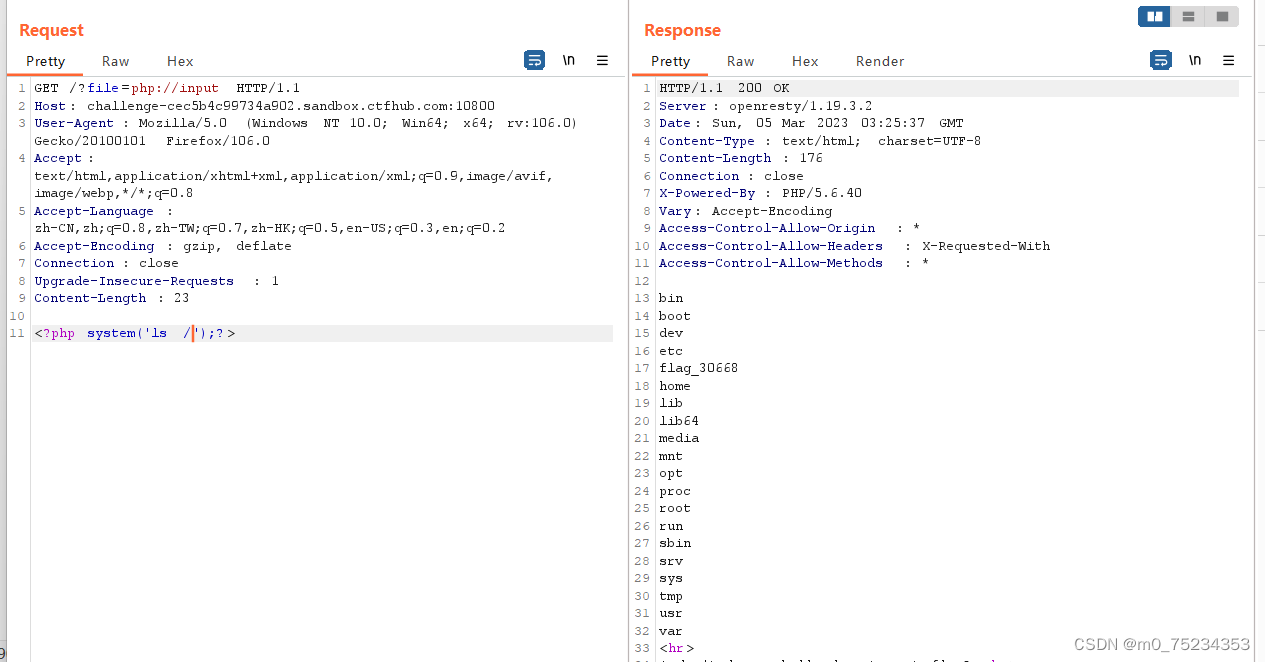Screen dimensions: 1265x662
Task: Click the sbin entry in response
Action: pos(675,543)
